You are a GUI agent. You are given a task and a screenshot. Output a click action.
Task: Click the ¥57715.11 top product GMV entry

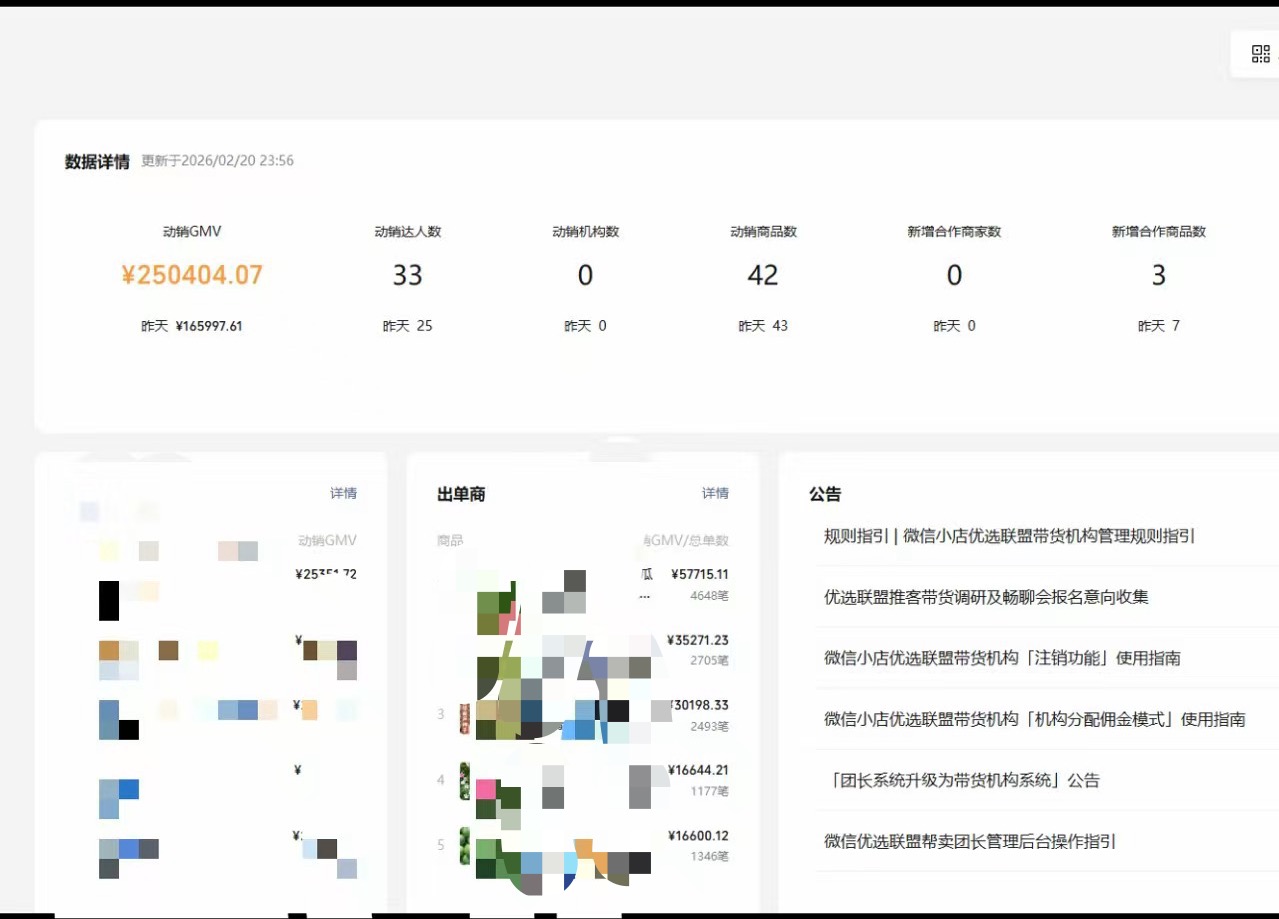tap(697, 575)
